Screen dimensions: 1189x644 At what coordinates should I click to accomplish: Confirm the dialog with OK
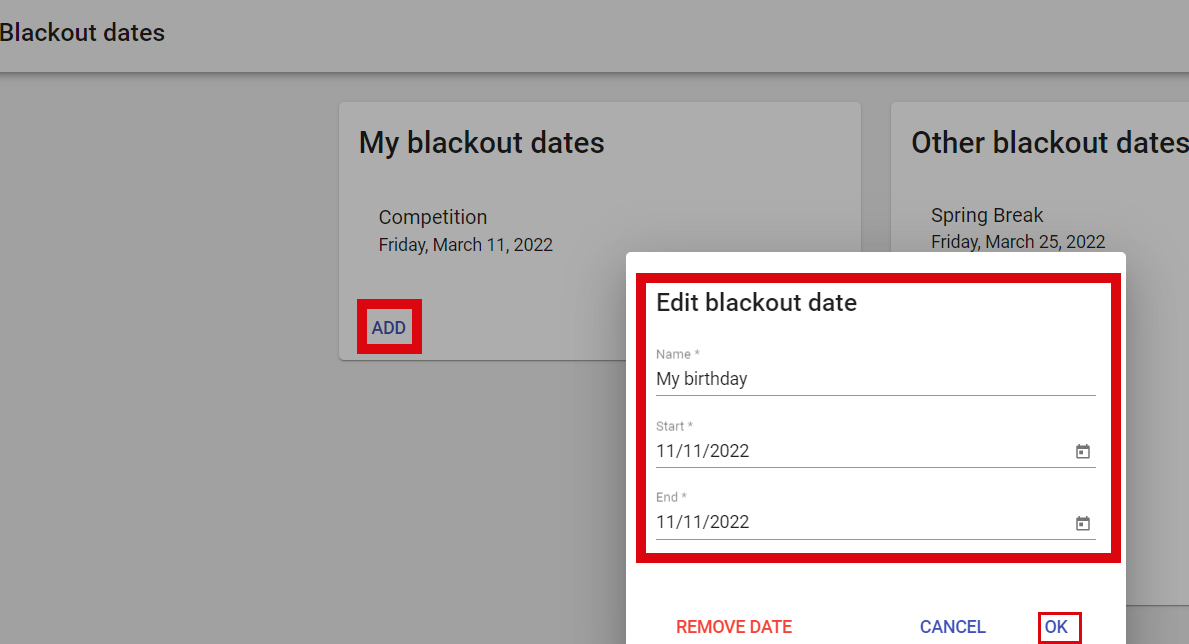pyautogui.click(x=1056, y=627)
